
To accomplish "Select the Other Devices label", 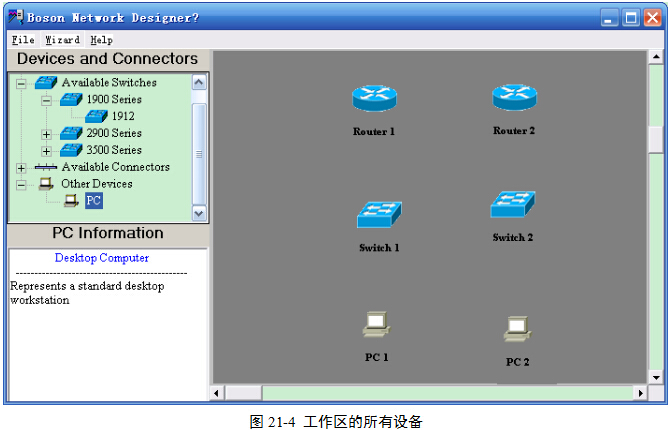I will pyautogui.click(x=97, y=184).
